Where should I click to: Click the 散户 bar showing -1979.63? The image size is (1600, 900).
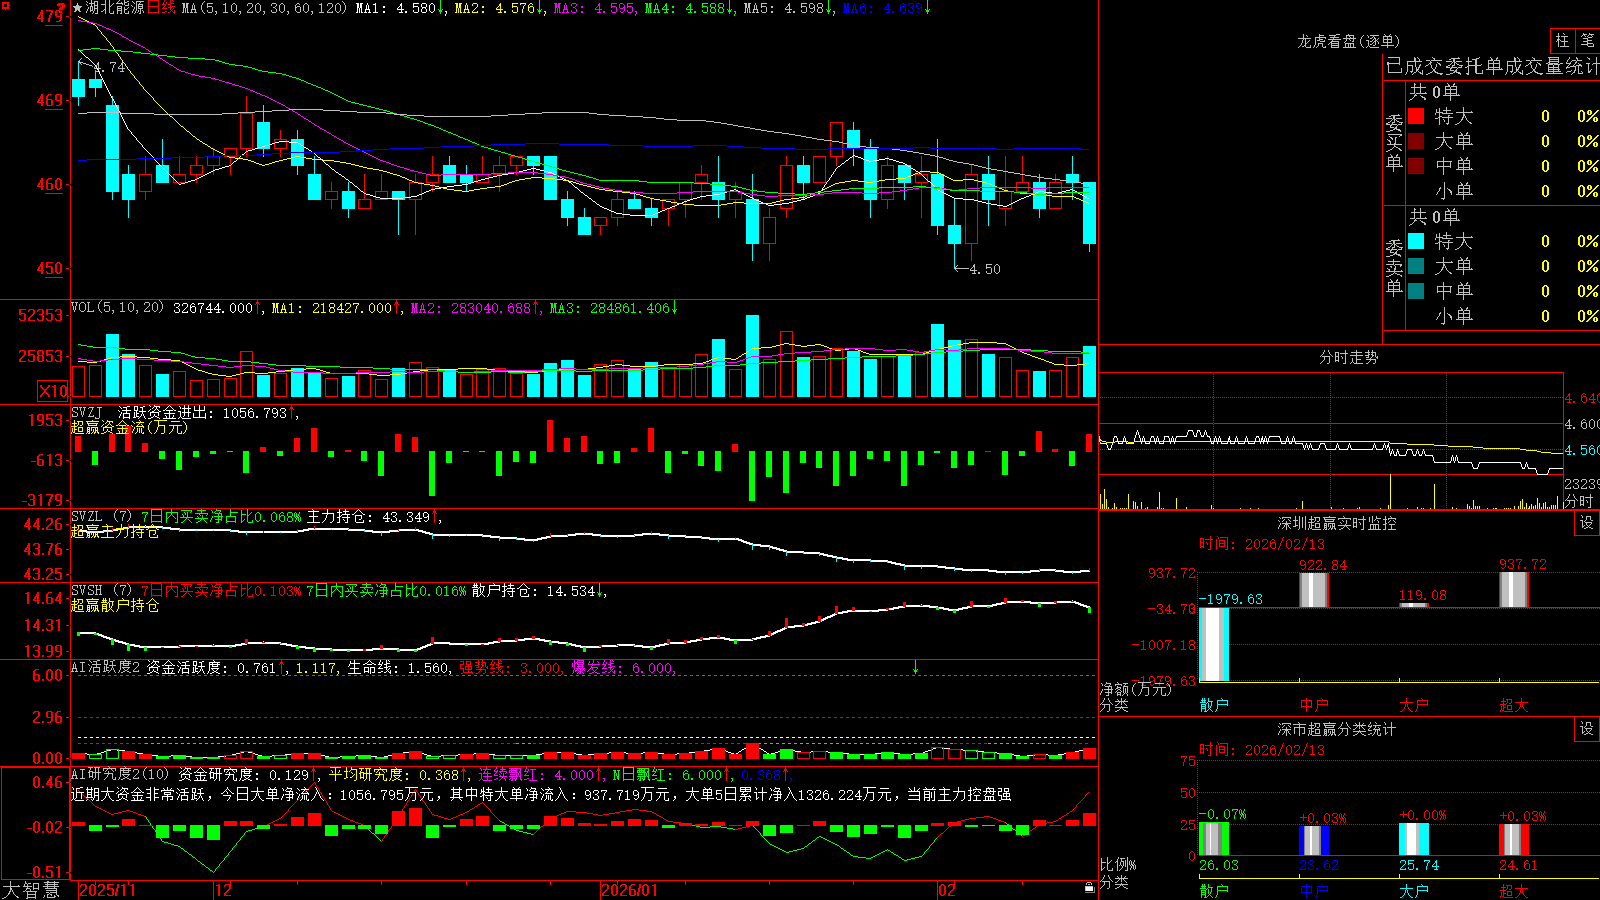coord(1214,644)
